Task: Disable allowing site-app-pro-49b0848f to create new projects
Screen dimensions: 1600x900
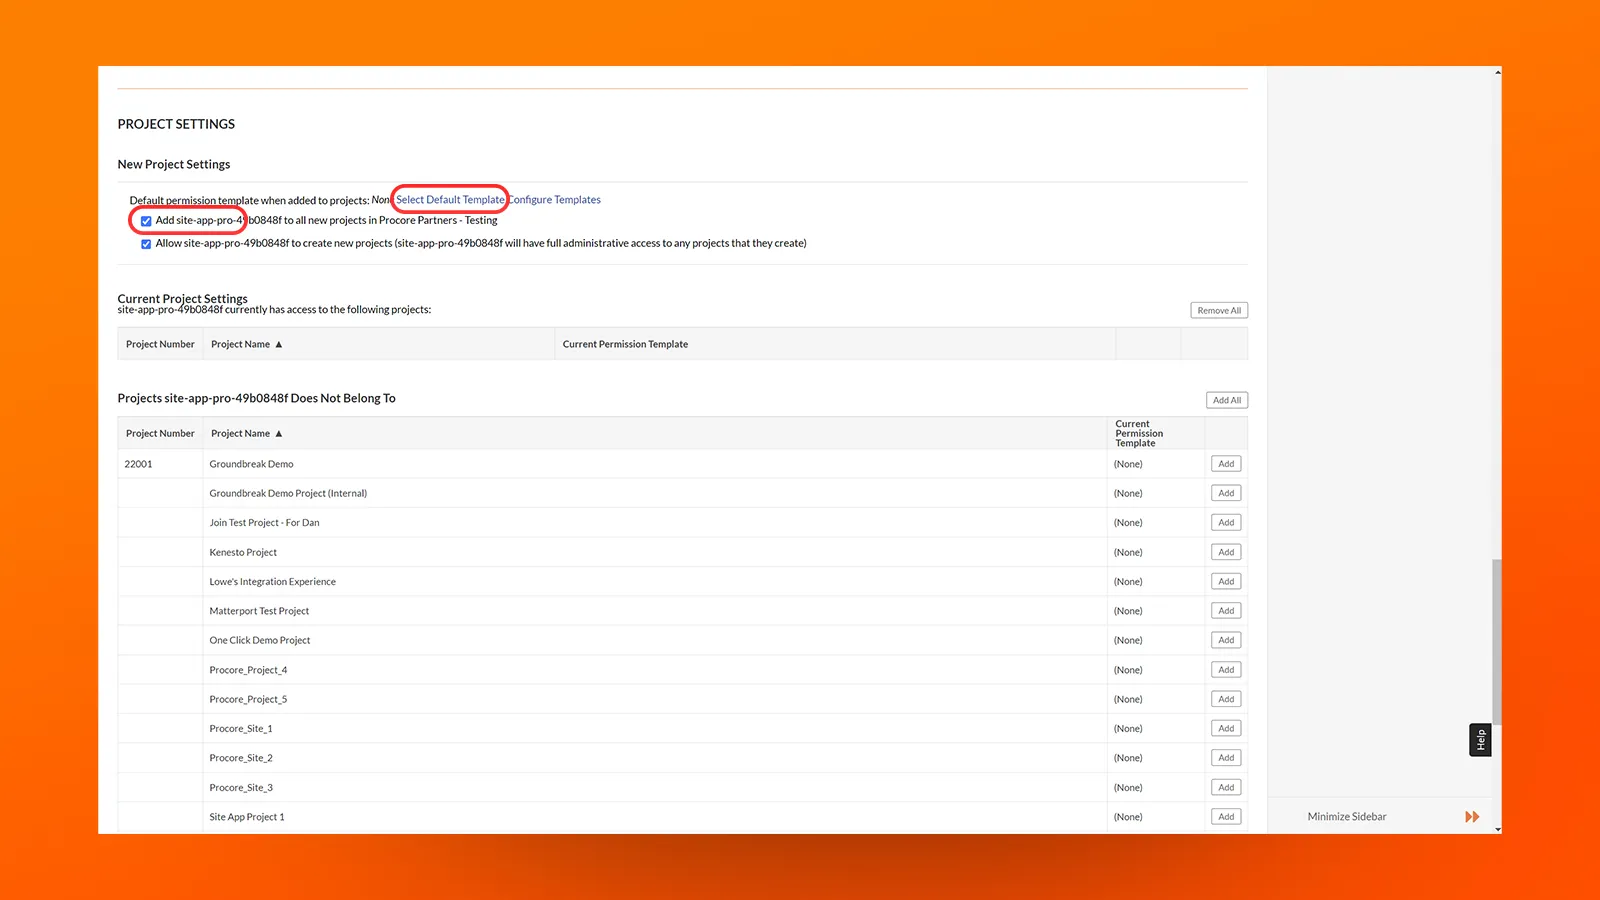Action: click(146, 243)
